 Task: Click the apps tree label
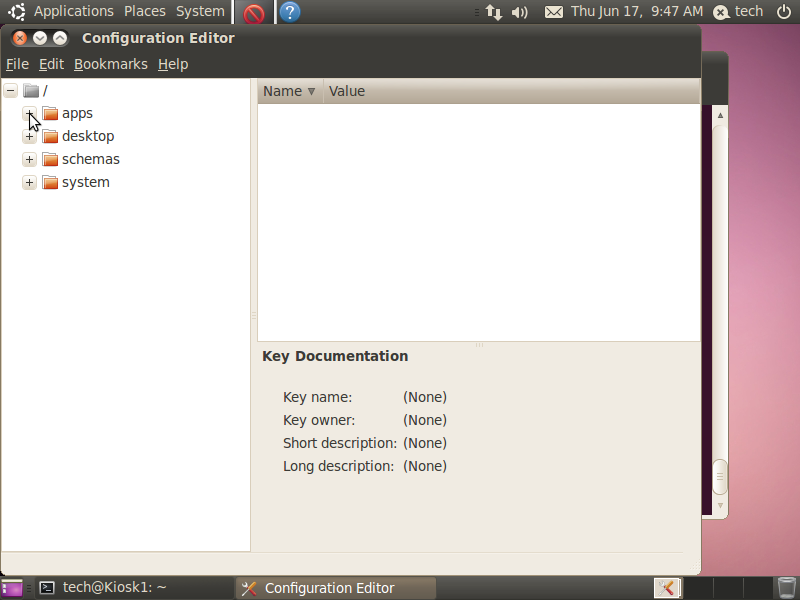[78, 114]
